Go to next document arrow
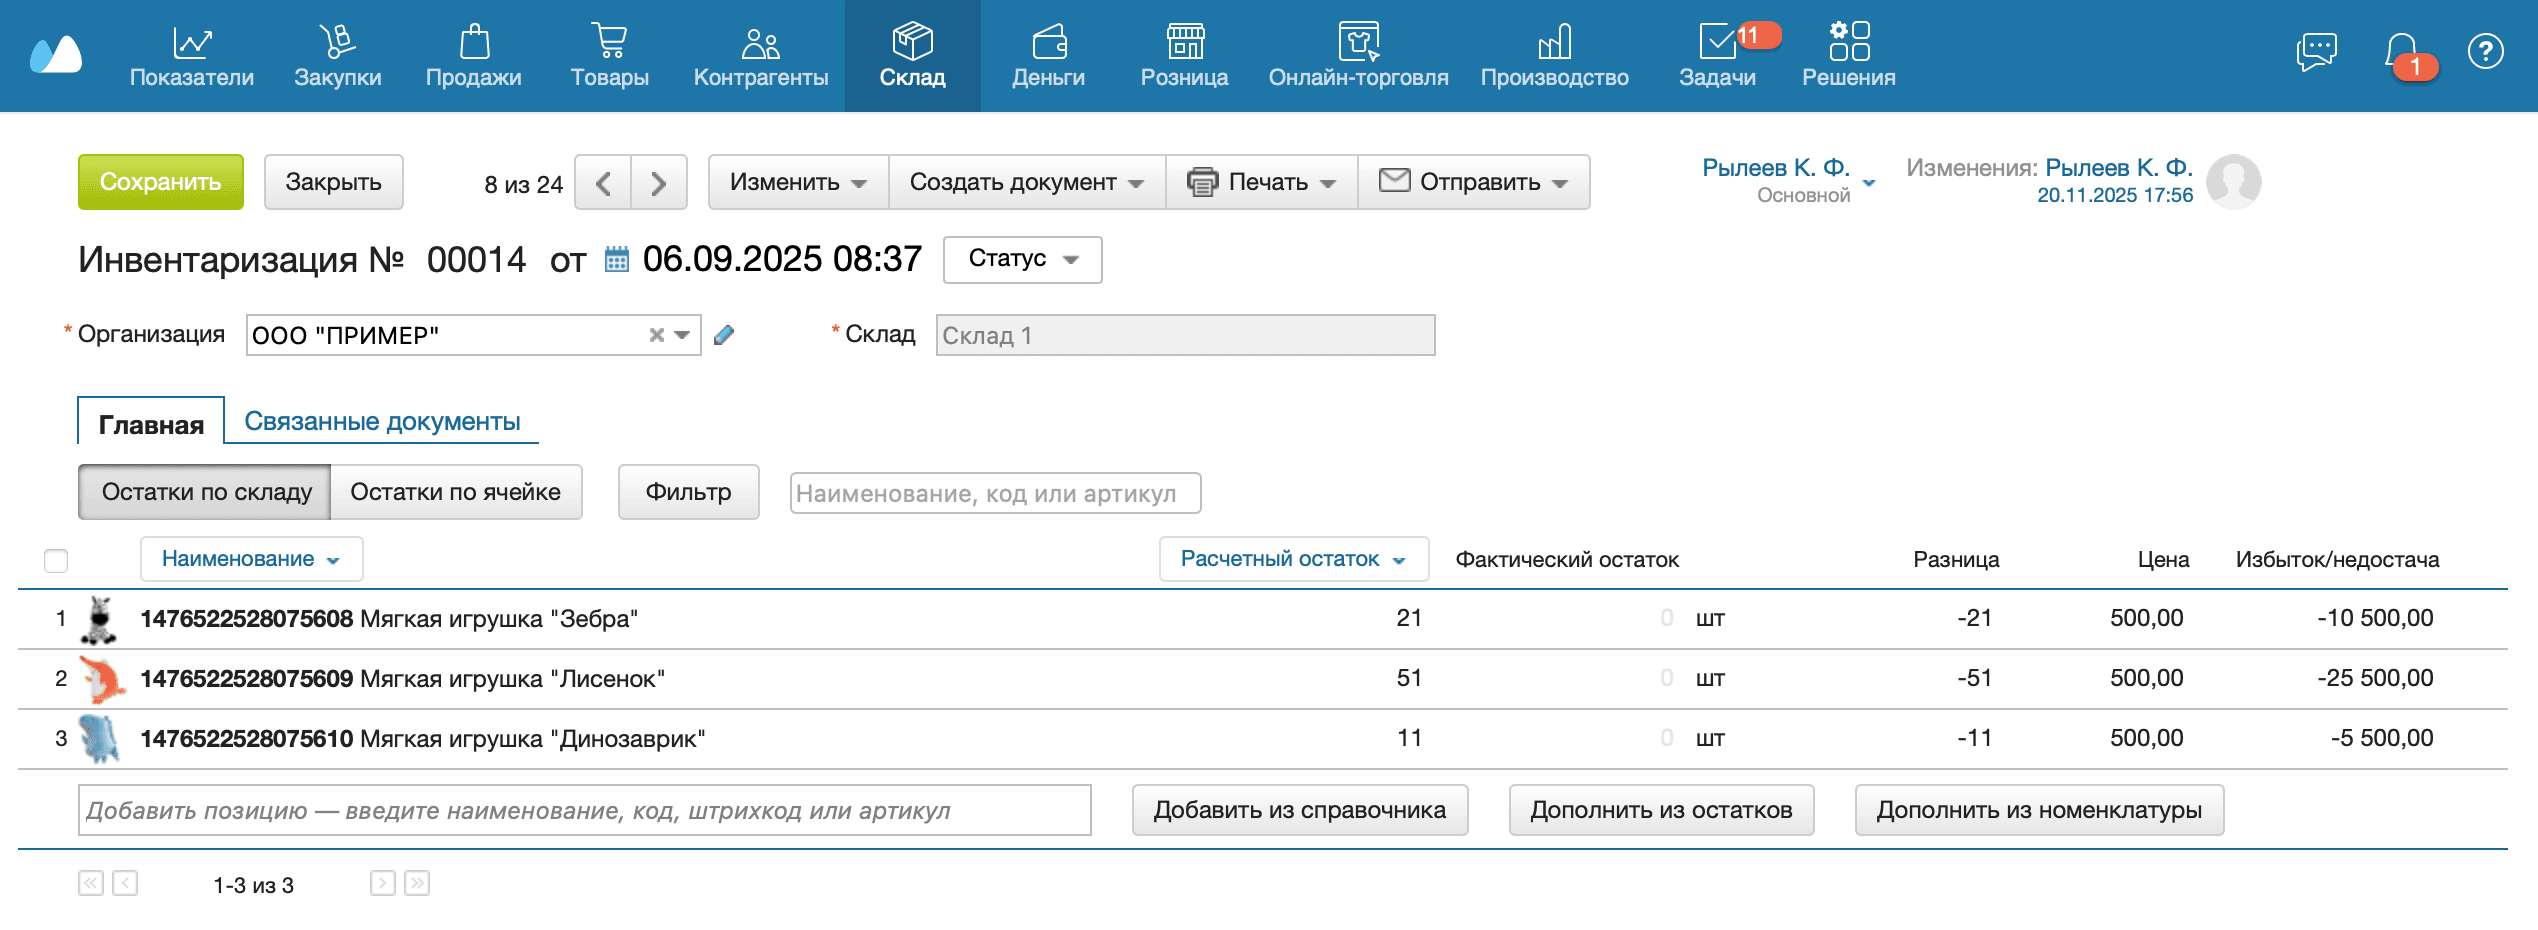This screenshot has height=930, width=2538. 658,183
